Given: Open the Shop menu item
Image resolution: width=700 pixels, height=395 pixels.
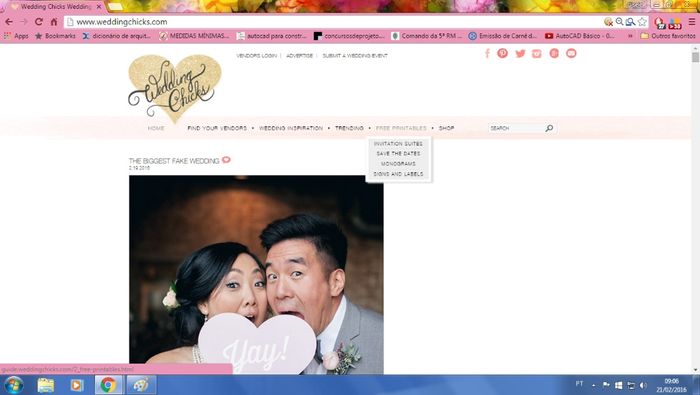Looking at the screenshot, I should pos(446,128).
